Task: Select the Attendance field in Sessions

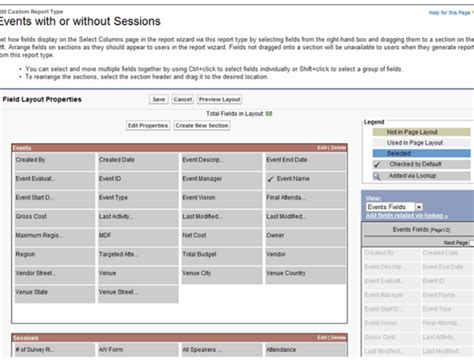Action: tap(305, 350)
